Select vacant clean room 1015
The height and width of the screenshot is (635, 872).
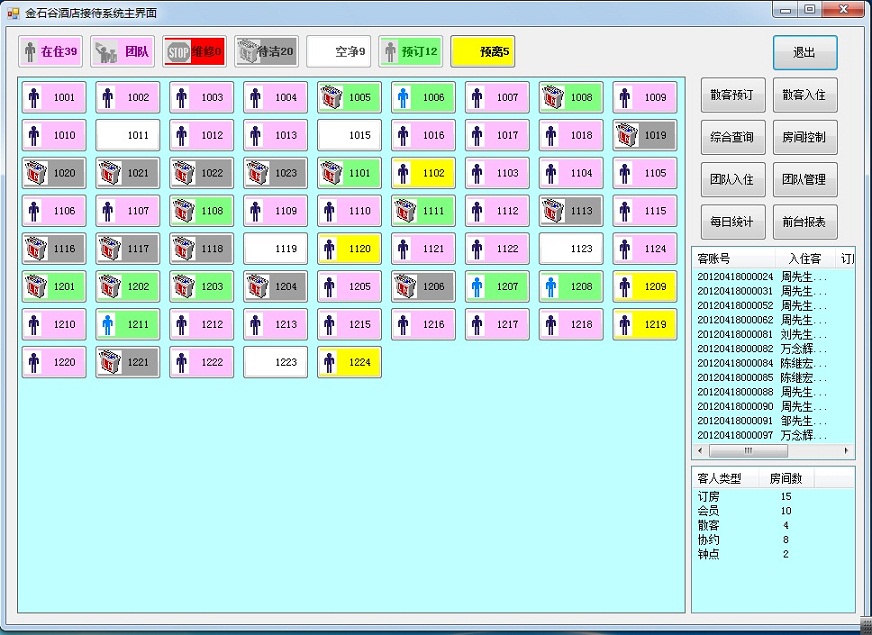click(x=349, y=135)
